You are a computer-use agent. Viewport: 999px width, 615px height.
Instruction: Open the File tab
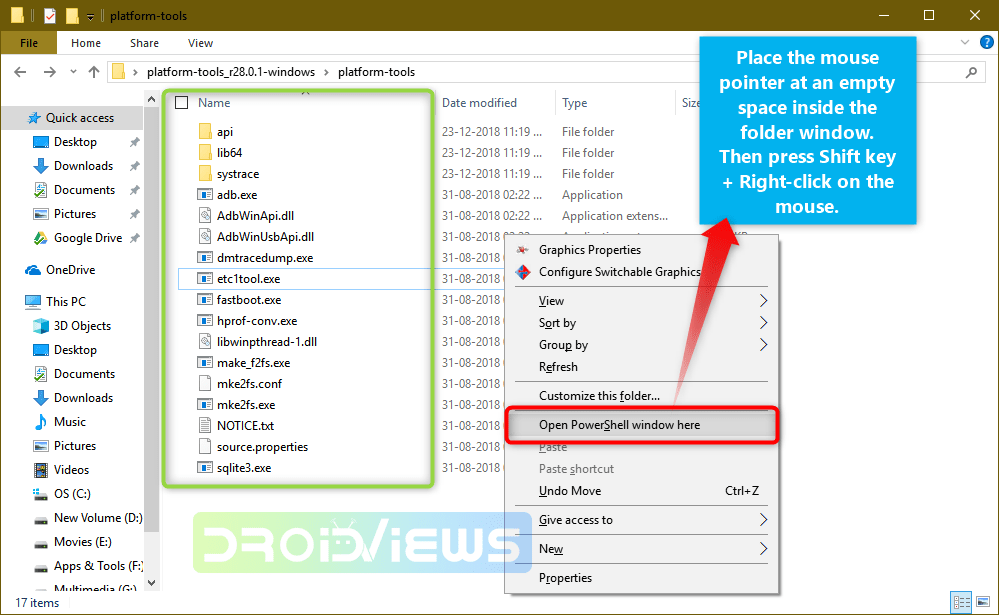[29, 43]
